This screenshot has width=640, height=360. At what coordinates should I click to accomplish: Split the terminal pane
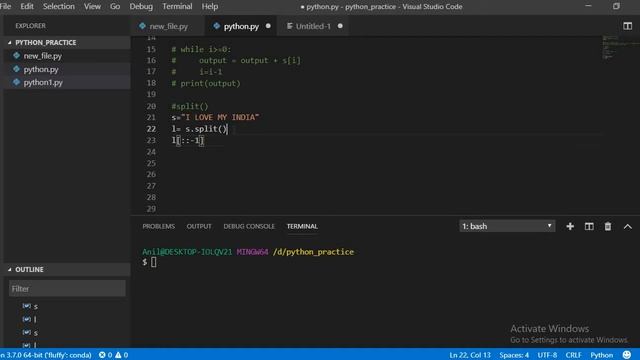click(x=589, y=226)
